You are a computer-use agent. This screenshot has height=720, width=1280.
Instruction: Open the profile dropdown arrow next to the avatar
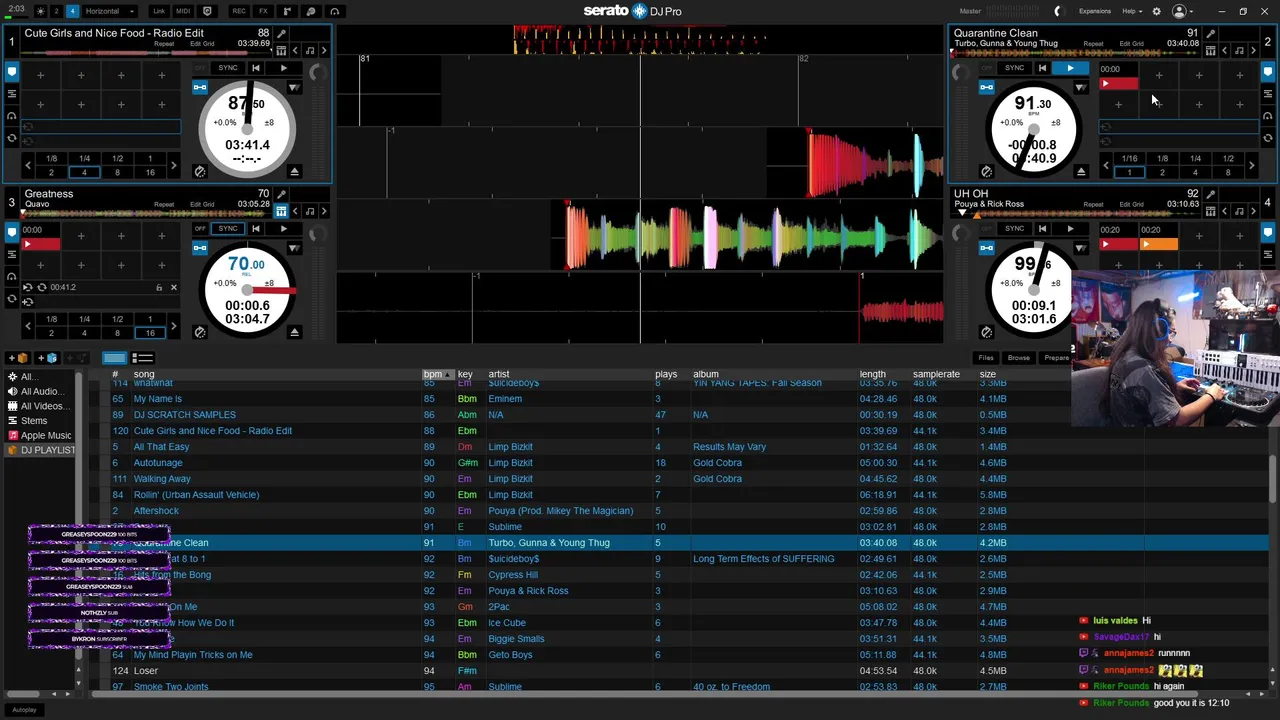point(1193,11)
